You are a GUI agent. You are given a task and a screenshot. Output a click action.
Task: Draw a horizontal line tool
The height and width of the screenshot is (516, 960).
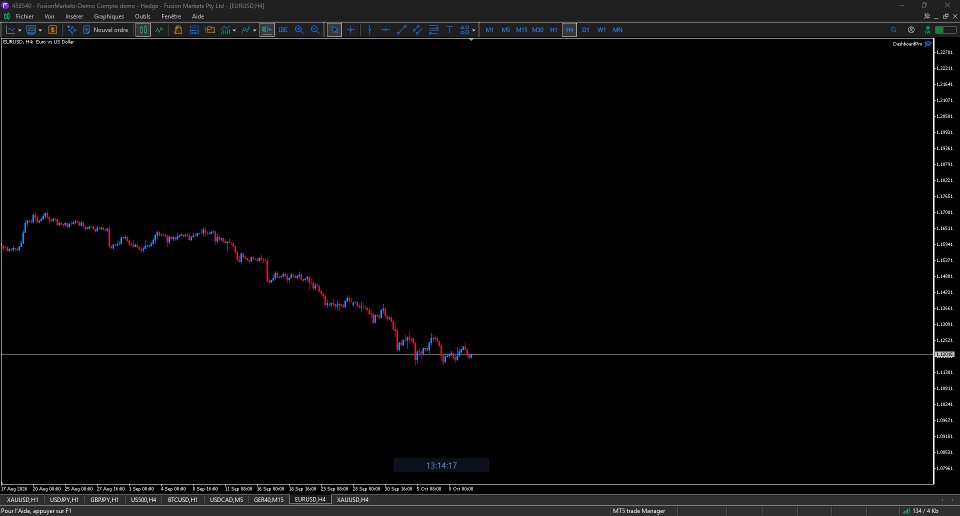point(386,29)
